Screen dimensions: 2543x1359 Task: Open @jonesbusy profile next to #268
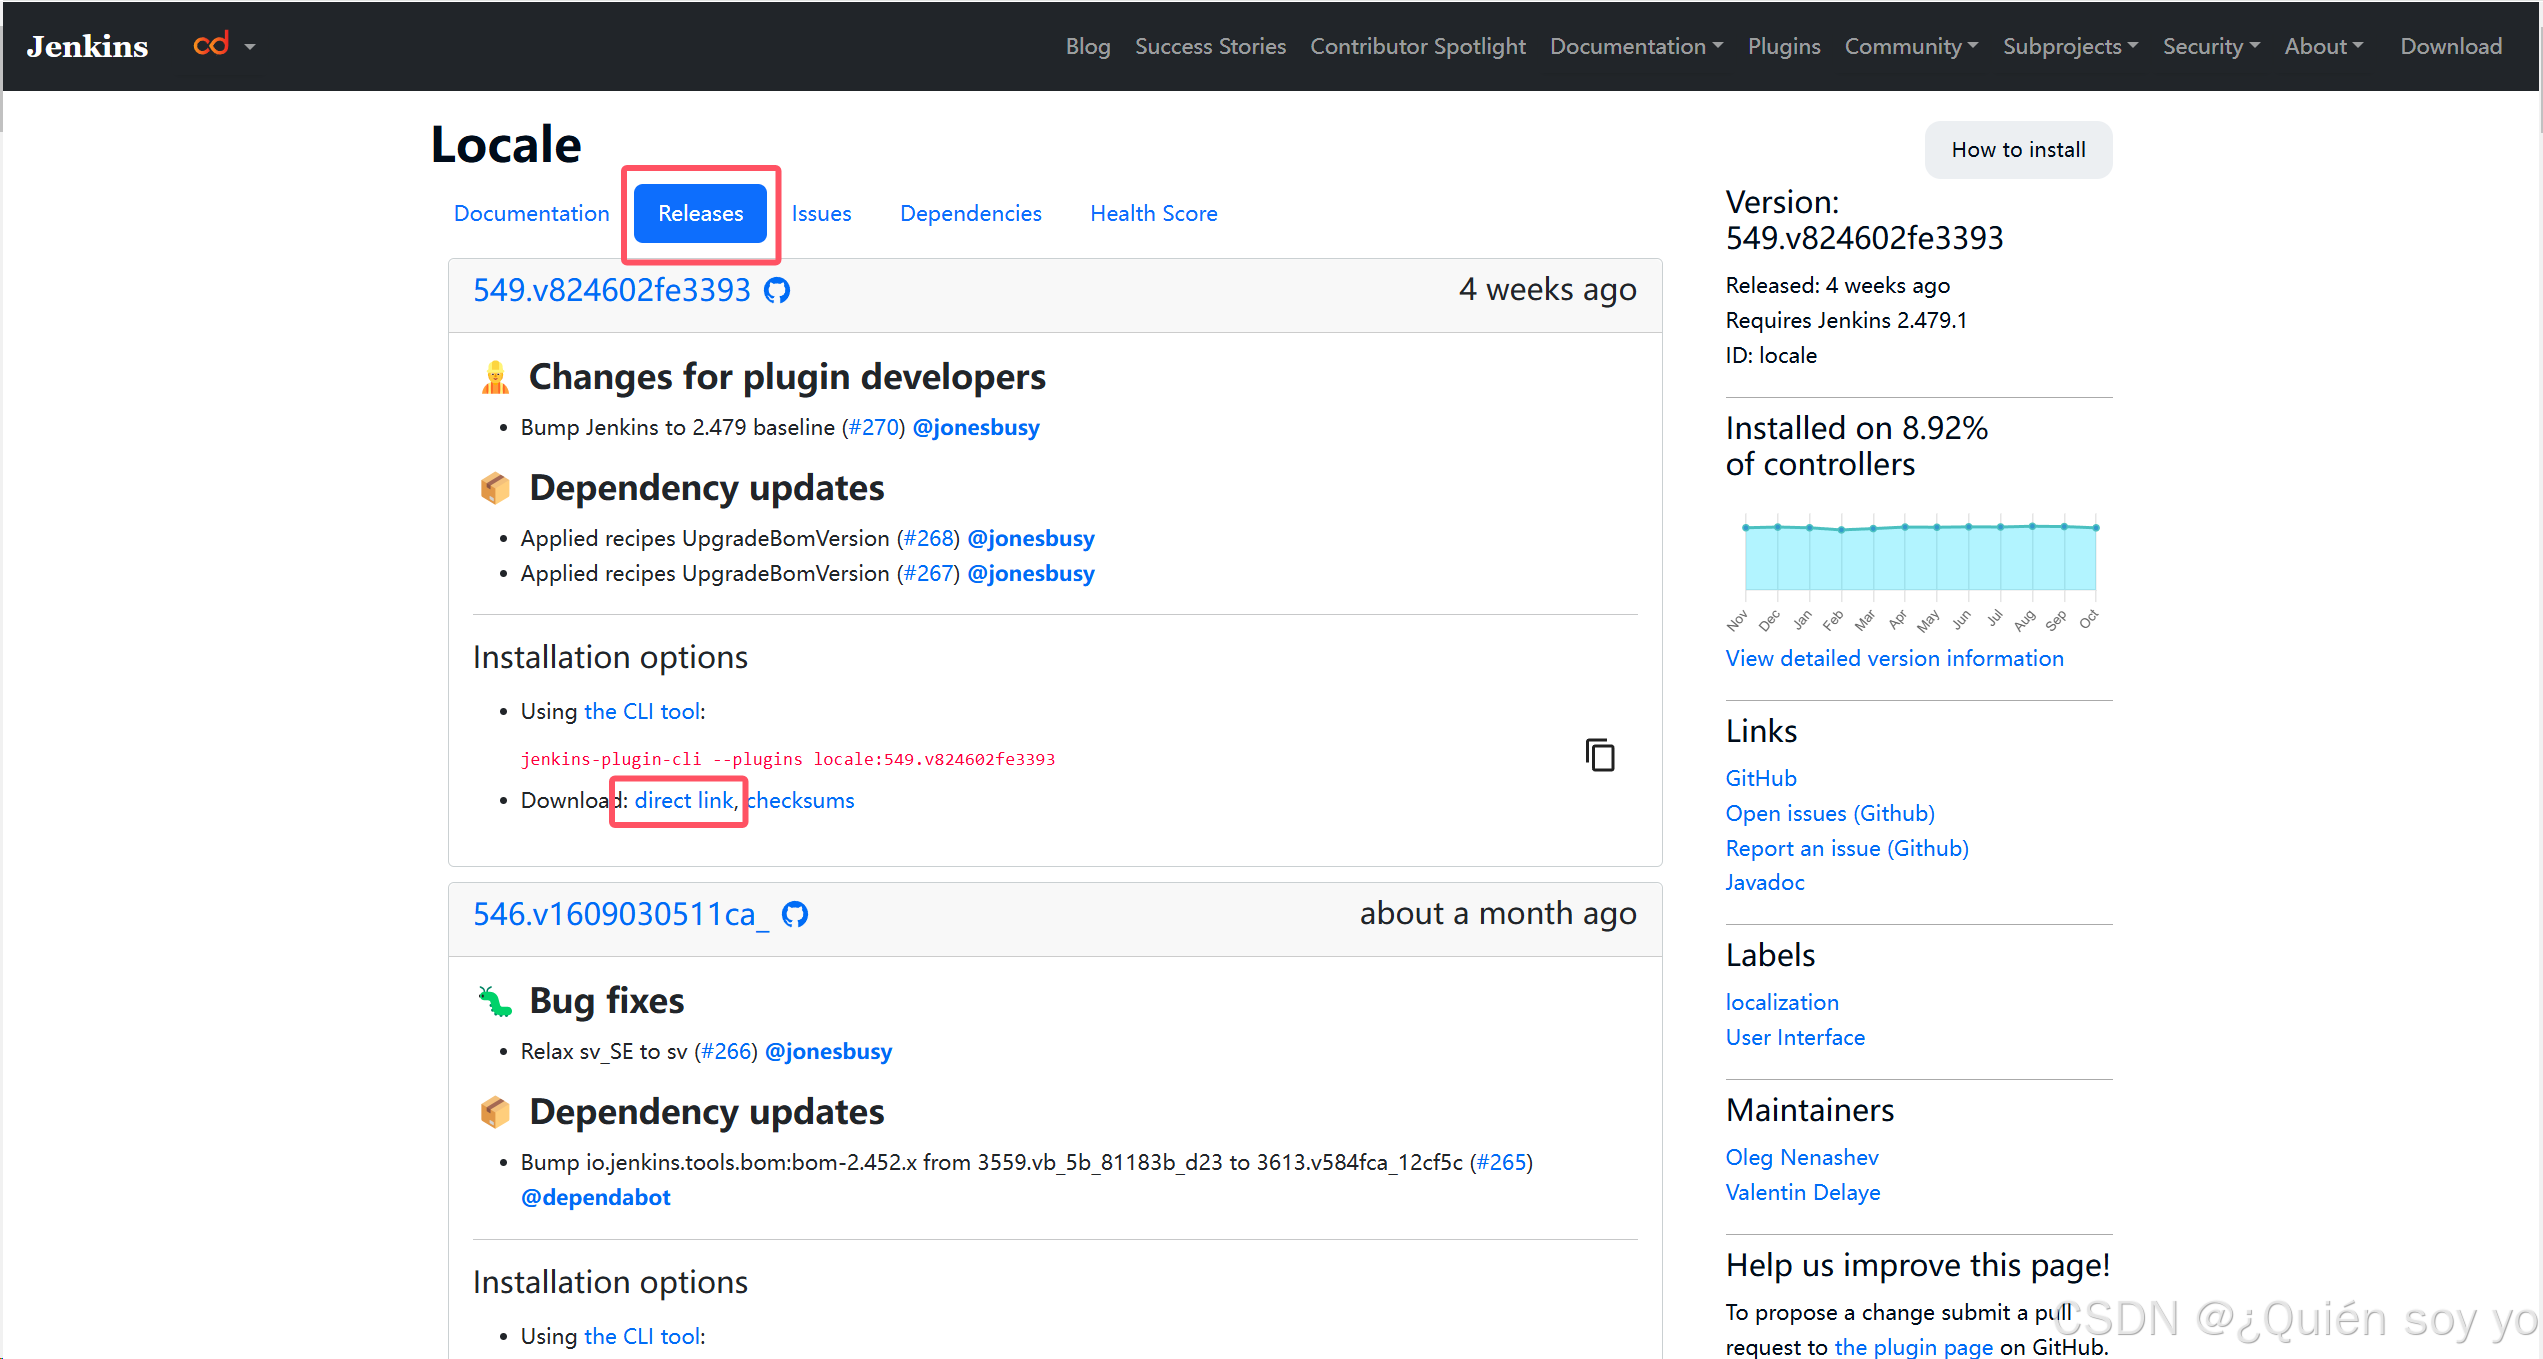1031,538
